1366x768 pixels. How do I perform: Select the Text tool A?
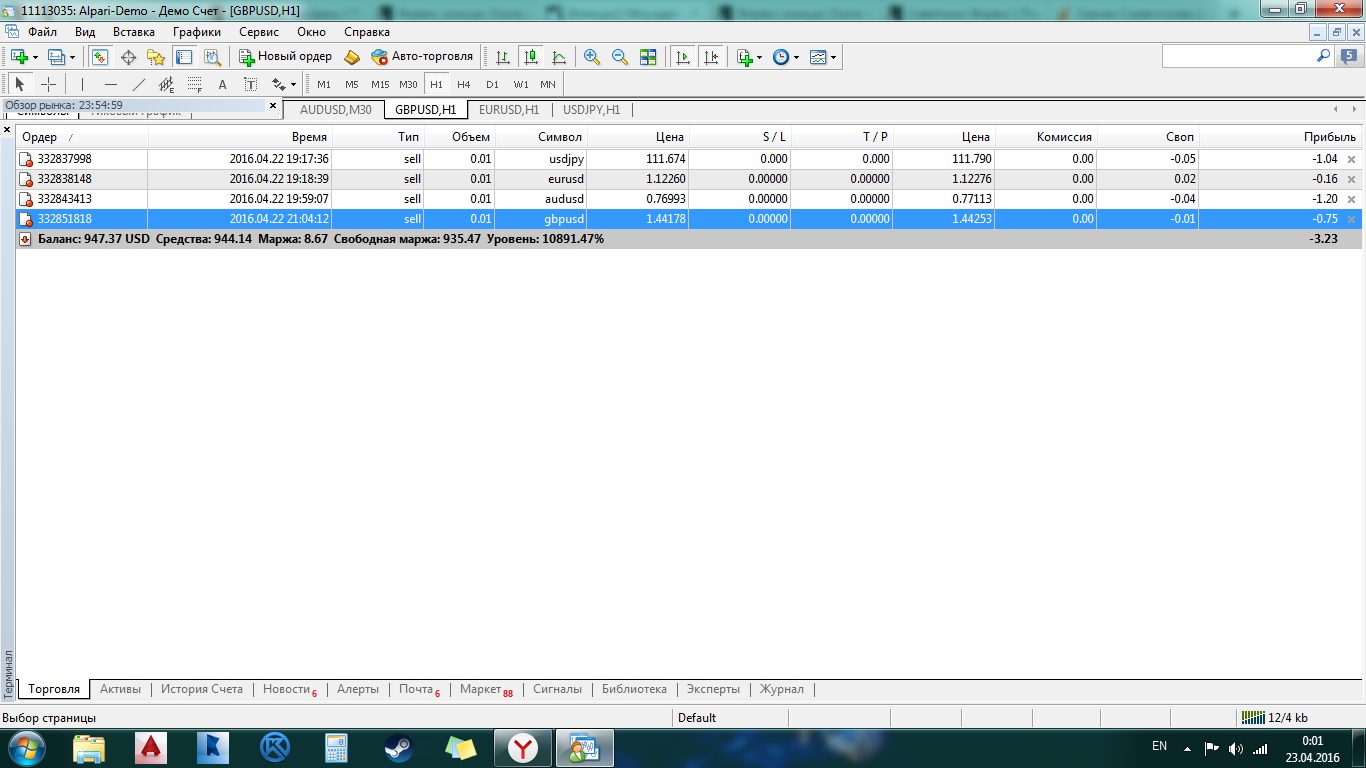pyautogui.click(x=222, y=84)
